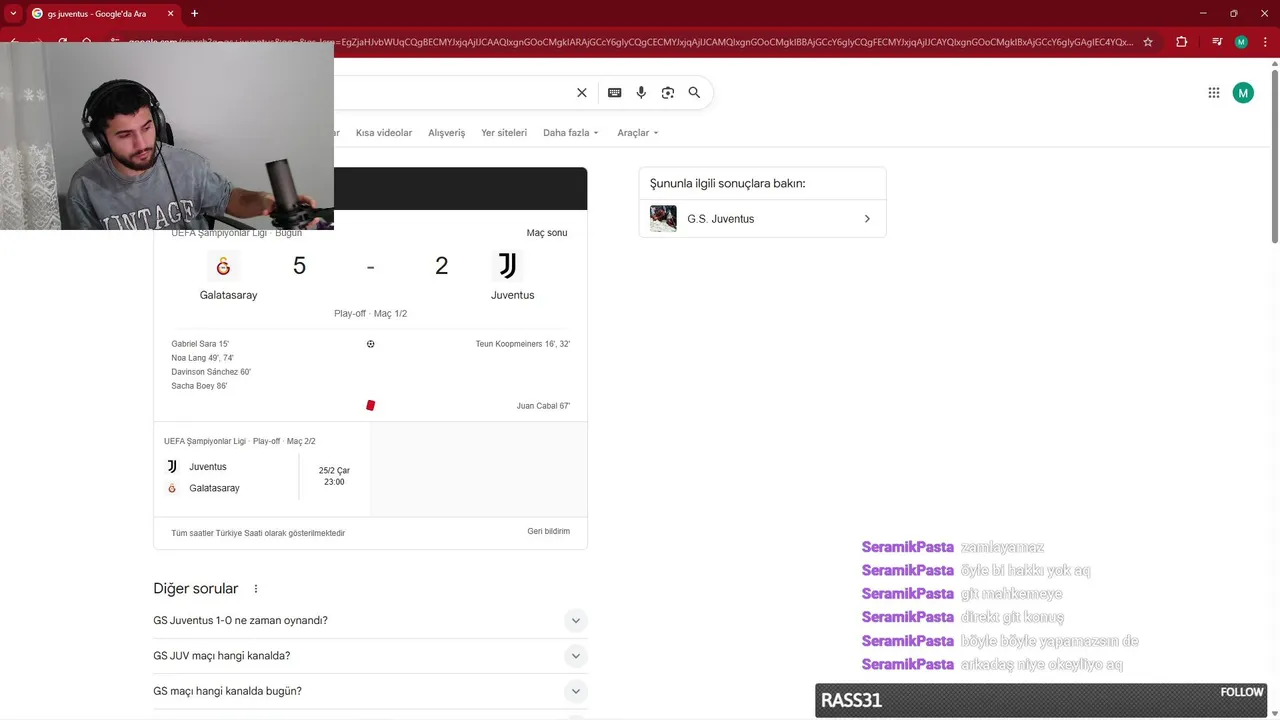1280x720 pixels.
Task: Clear the search box with the X icon
Action: coord(582,93)
